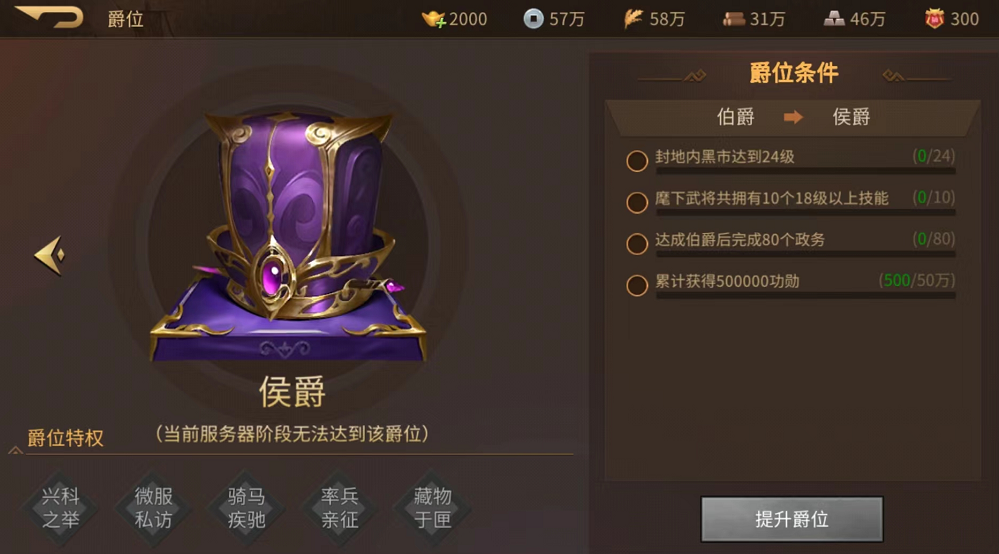Select the 骑马疾驰 privilege icon
Screen dimensions: 999x554
click(x=247, y=508)
